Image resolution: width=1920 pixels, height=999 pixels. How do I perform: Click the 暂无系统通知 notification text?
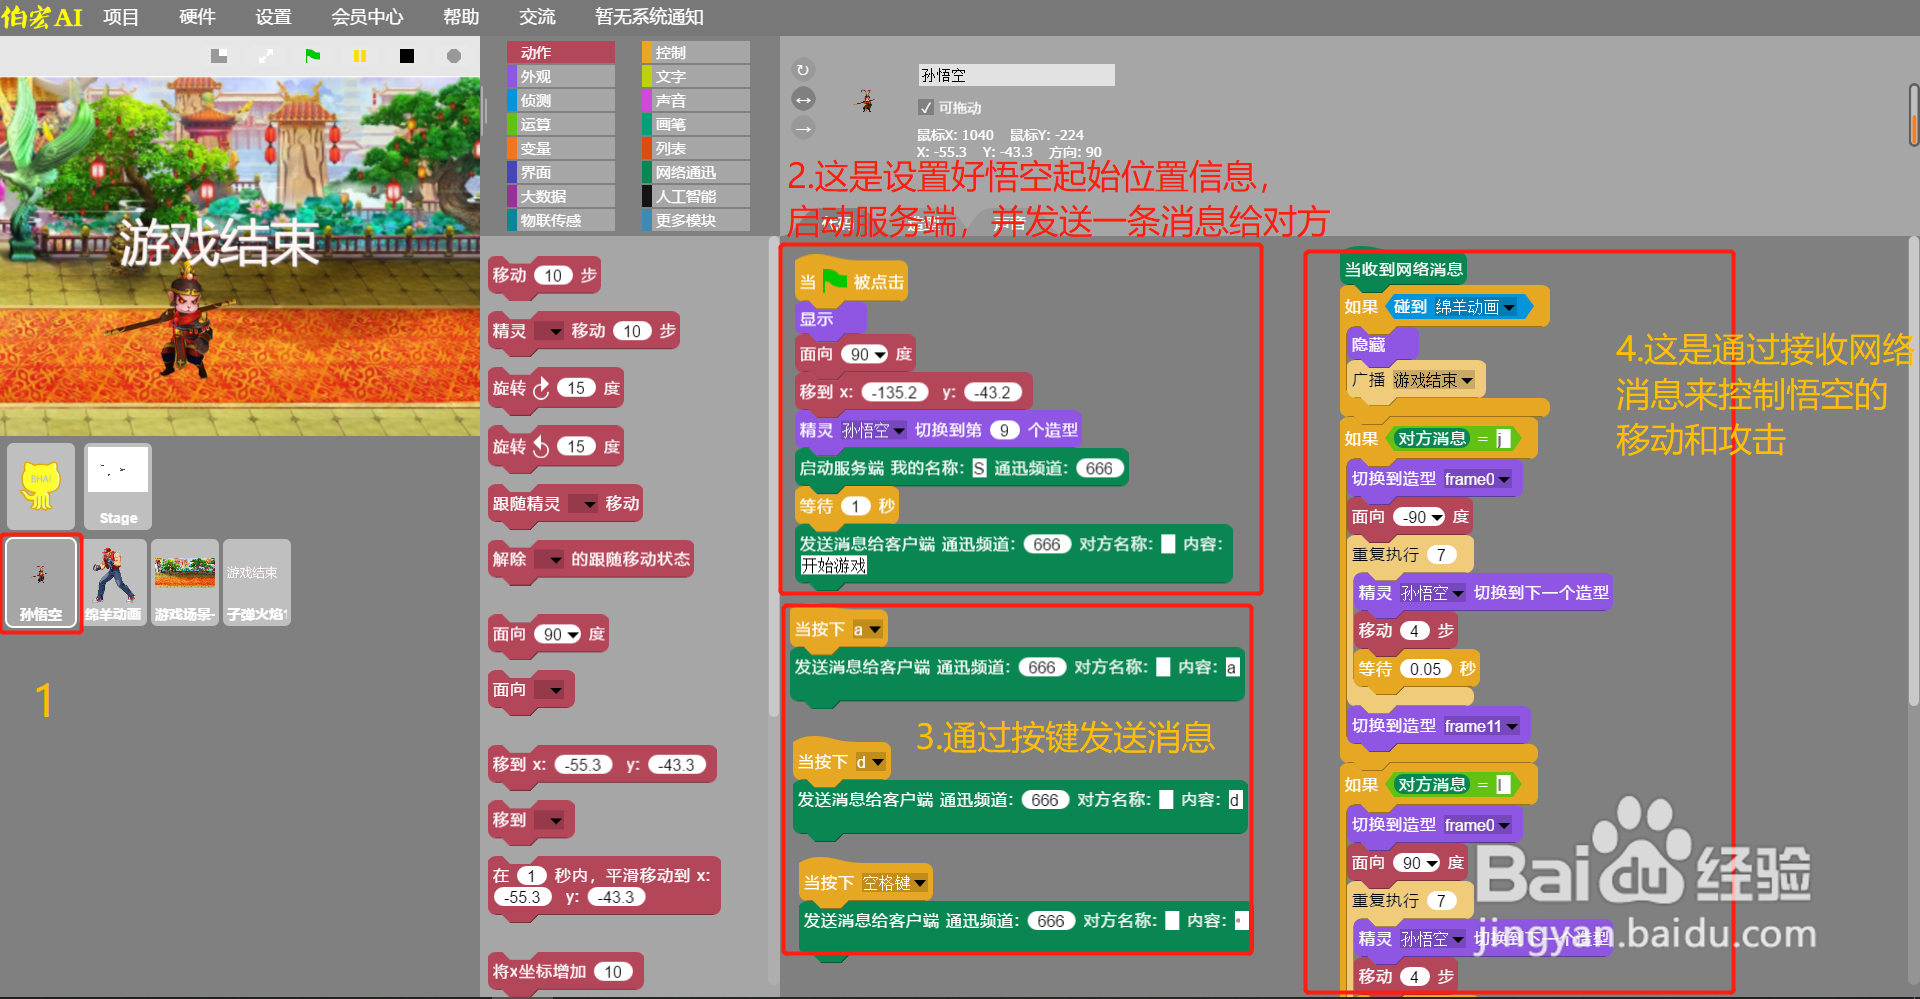pos(649,17)
